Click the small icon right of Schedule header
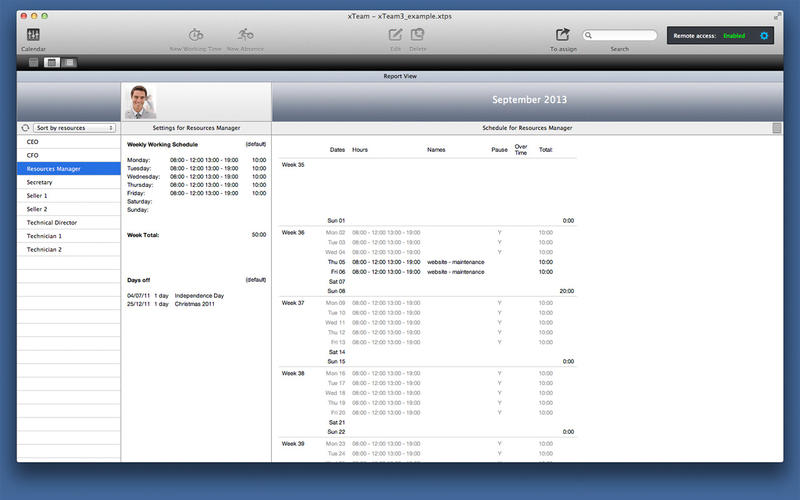 pos(777,128)
